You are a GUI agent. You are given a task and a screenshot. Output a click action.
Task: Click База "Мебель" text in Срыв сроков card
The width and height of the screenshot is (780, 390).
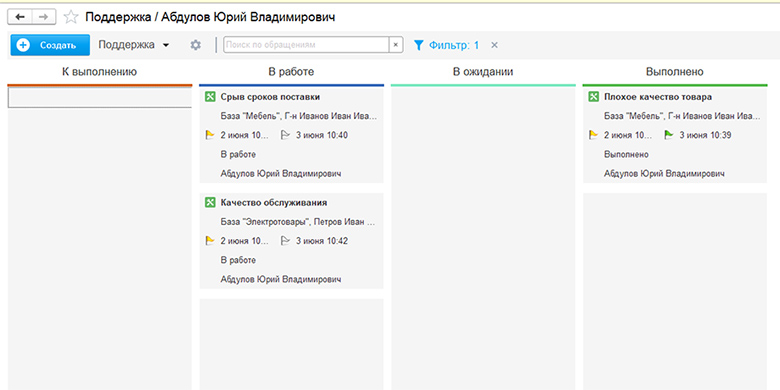point(298,116)
